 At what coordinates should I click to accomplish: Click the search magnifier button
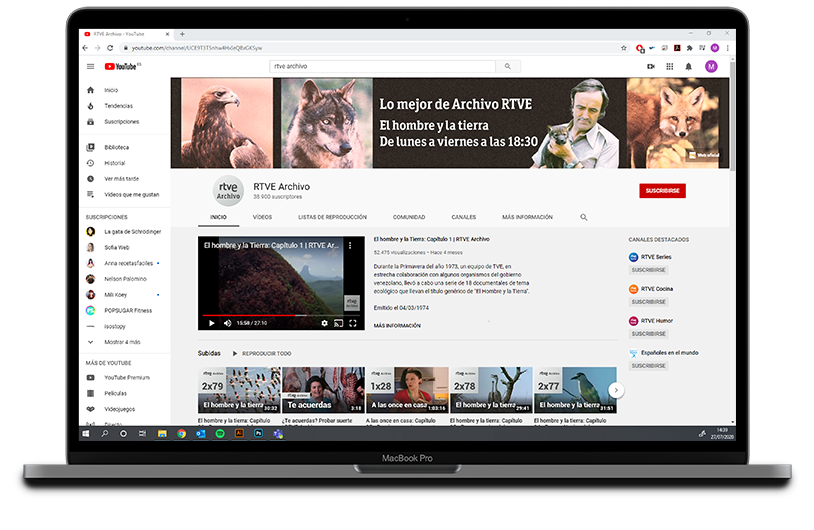click(508, 67)
